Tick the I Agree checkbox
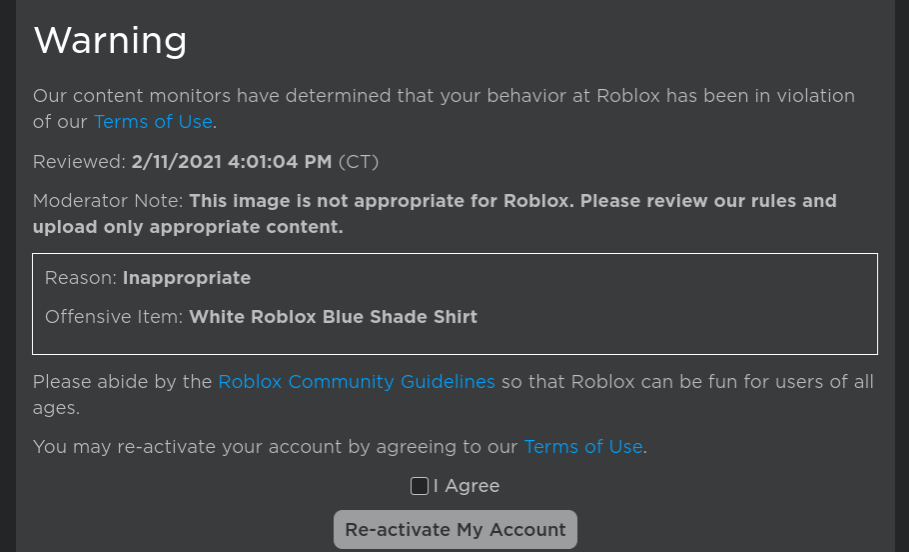 tap(420, 487)
